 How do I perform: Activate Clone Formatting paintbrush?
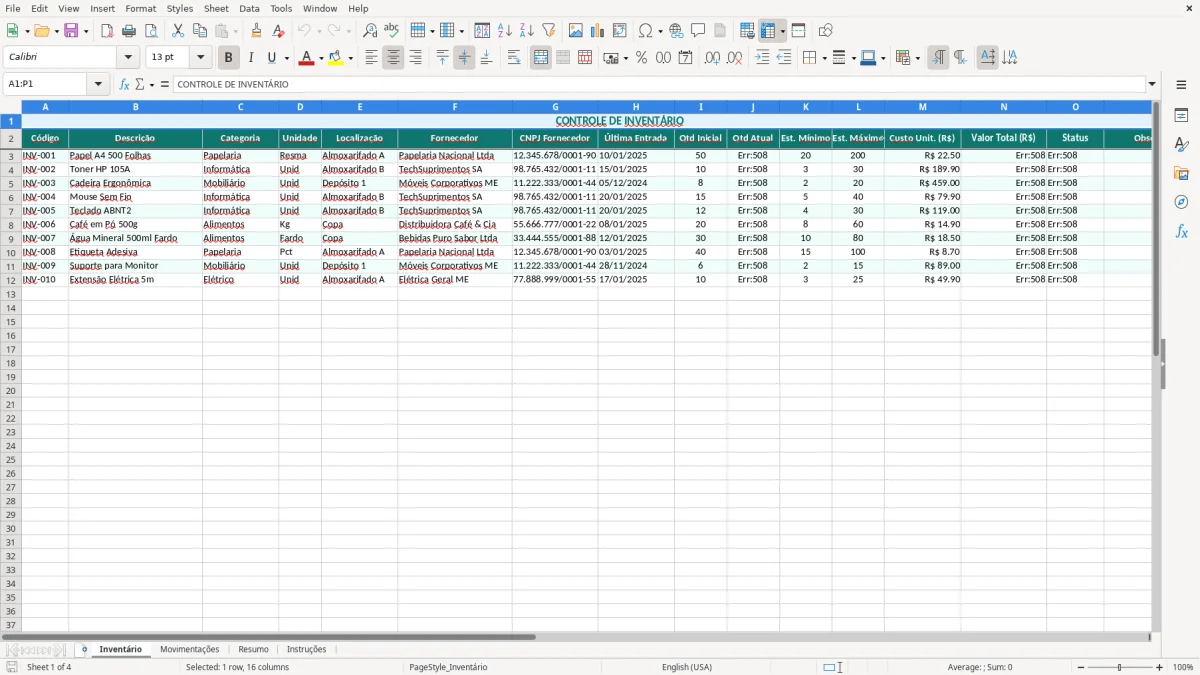tap(257, 31)
